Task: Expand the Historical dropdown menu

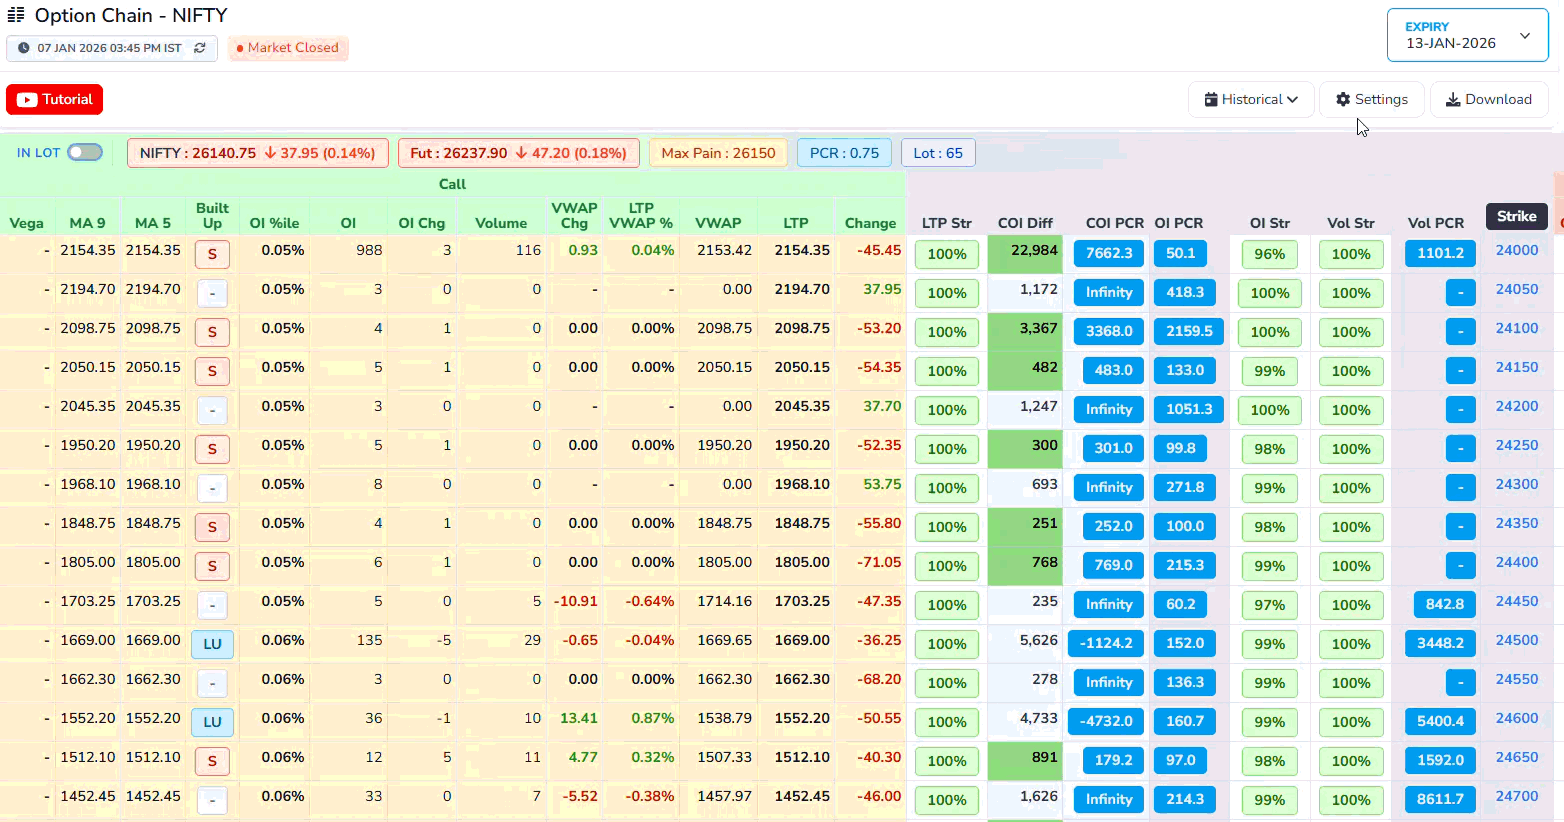Action: 1251,99
